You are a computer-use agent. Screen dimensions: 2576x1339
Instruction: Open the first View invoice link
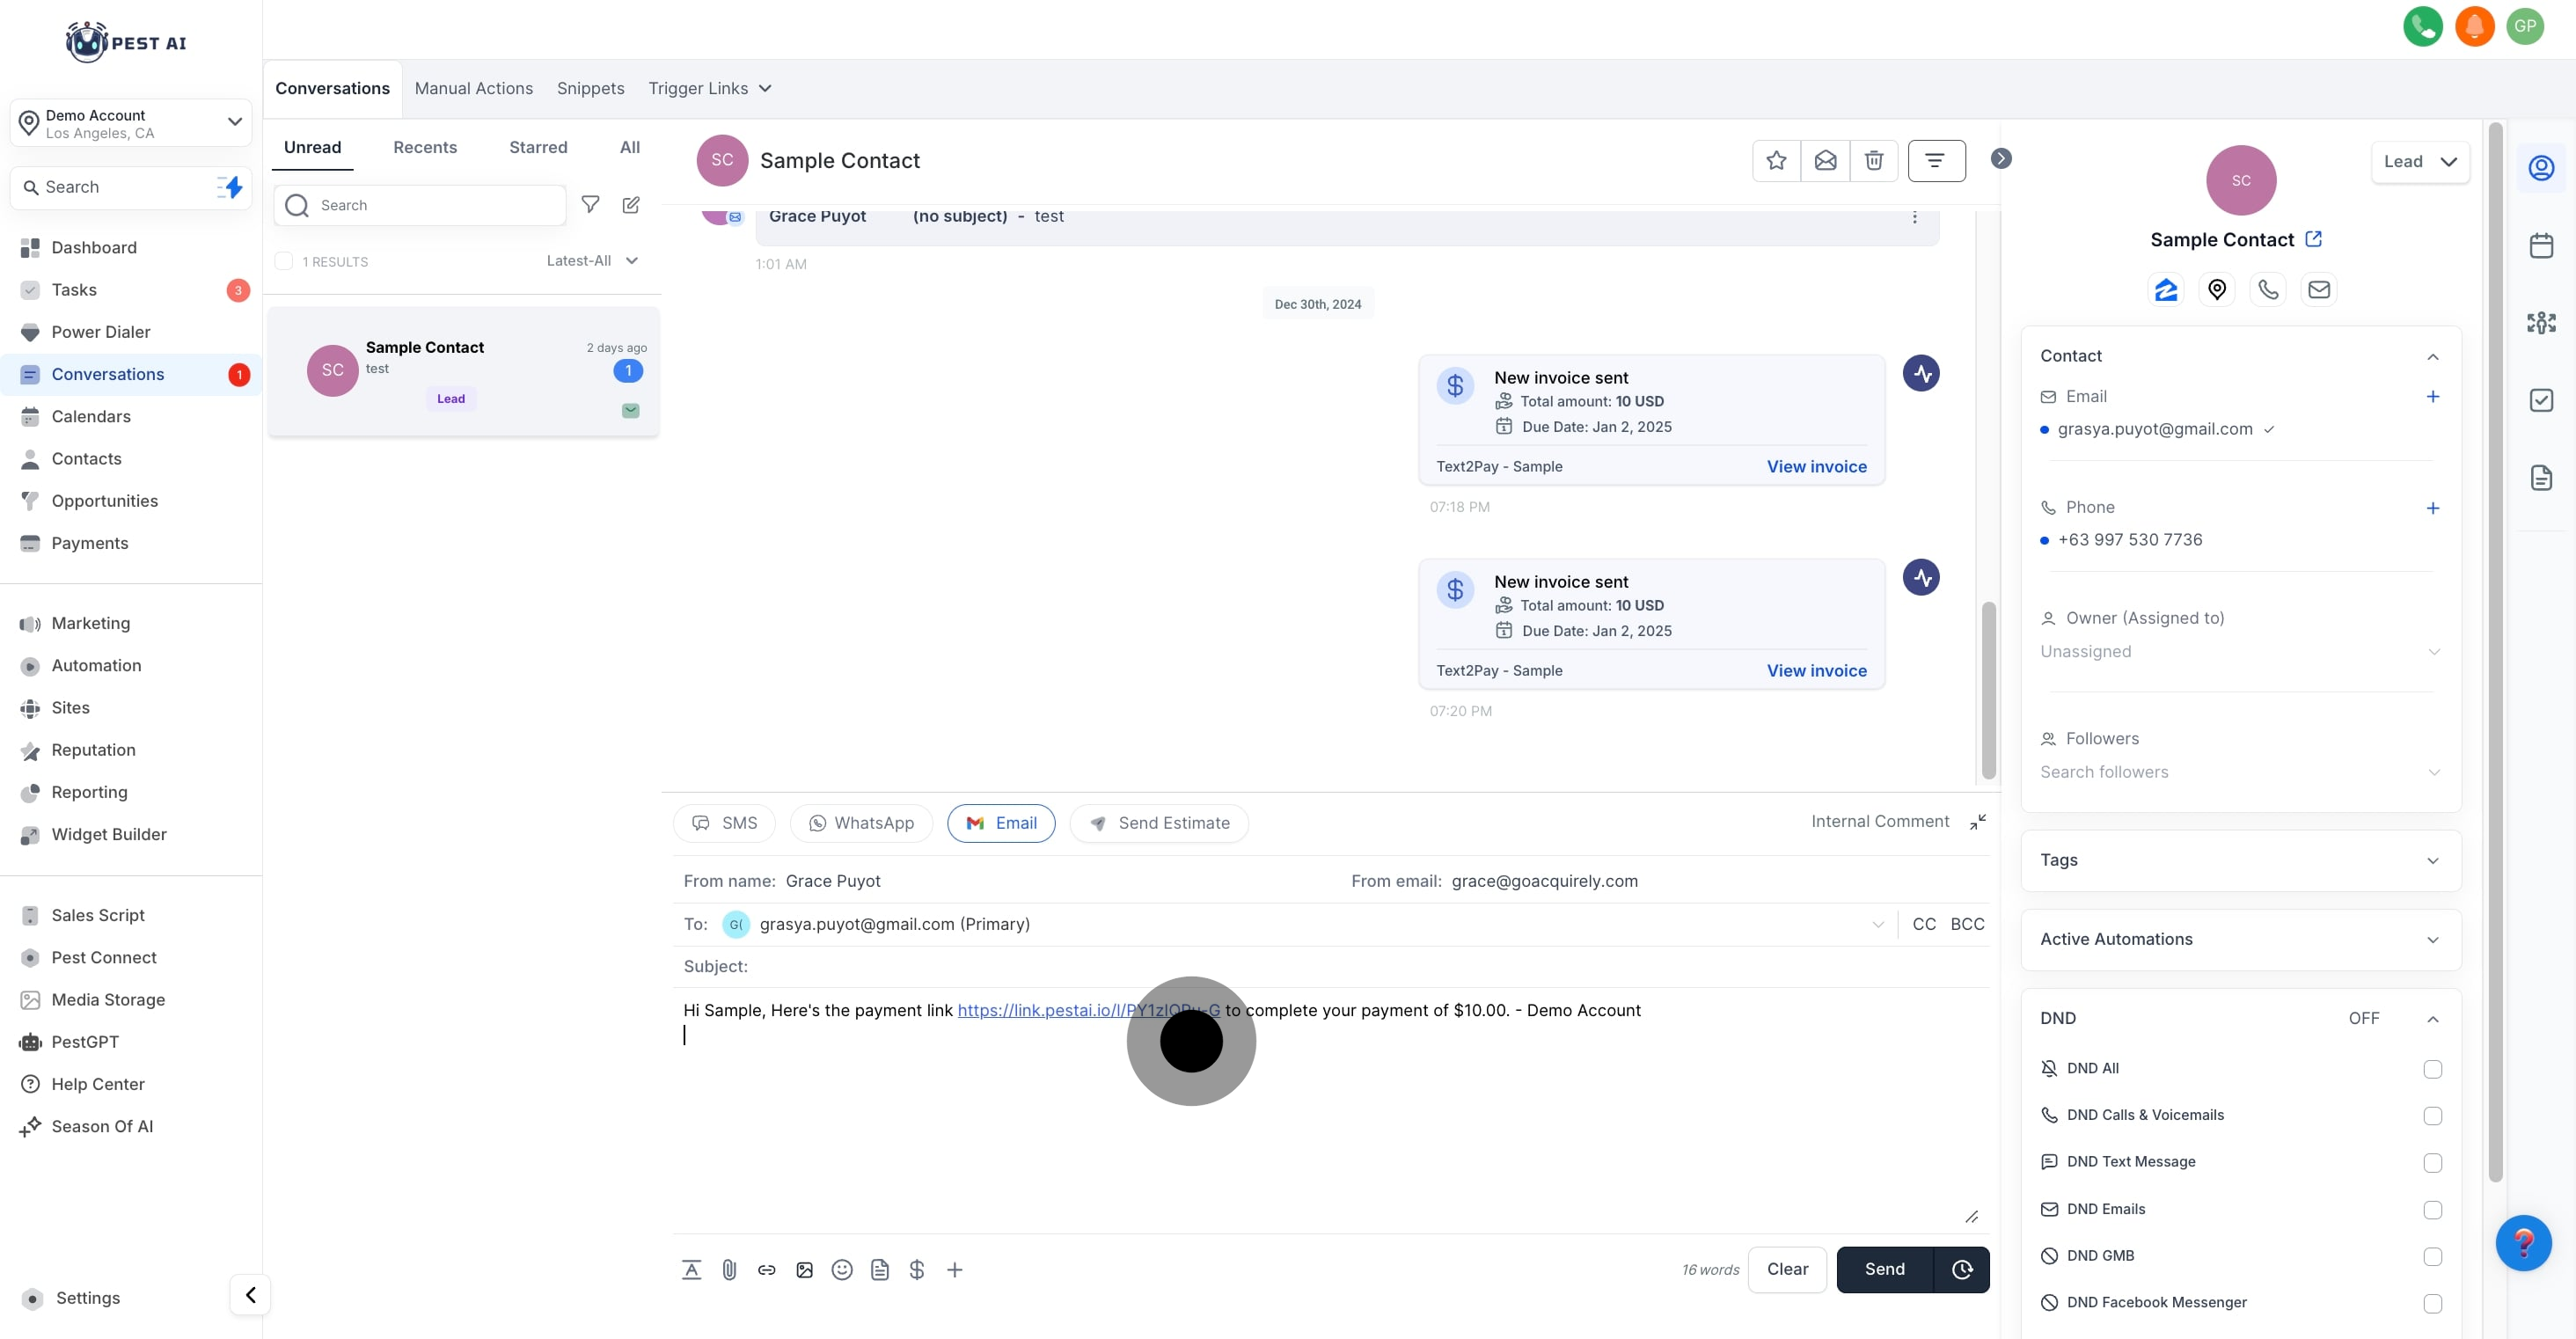pyautogui.click(x=1816, y=467)
